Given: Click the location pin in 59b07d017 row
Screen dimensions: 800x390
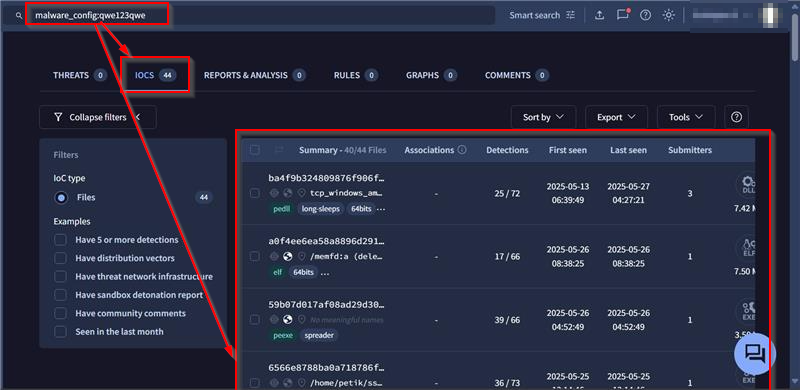Looking at the screenshot, I should [302, 320].
